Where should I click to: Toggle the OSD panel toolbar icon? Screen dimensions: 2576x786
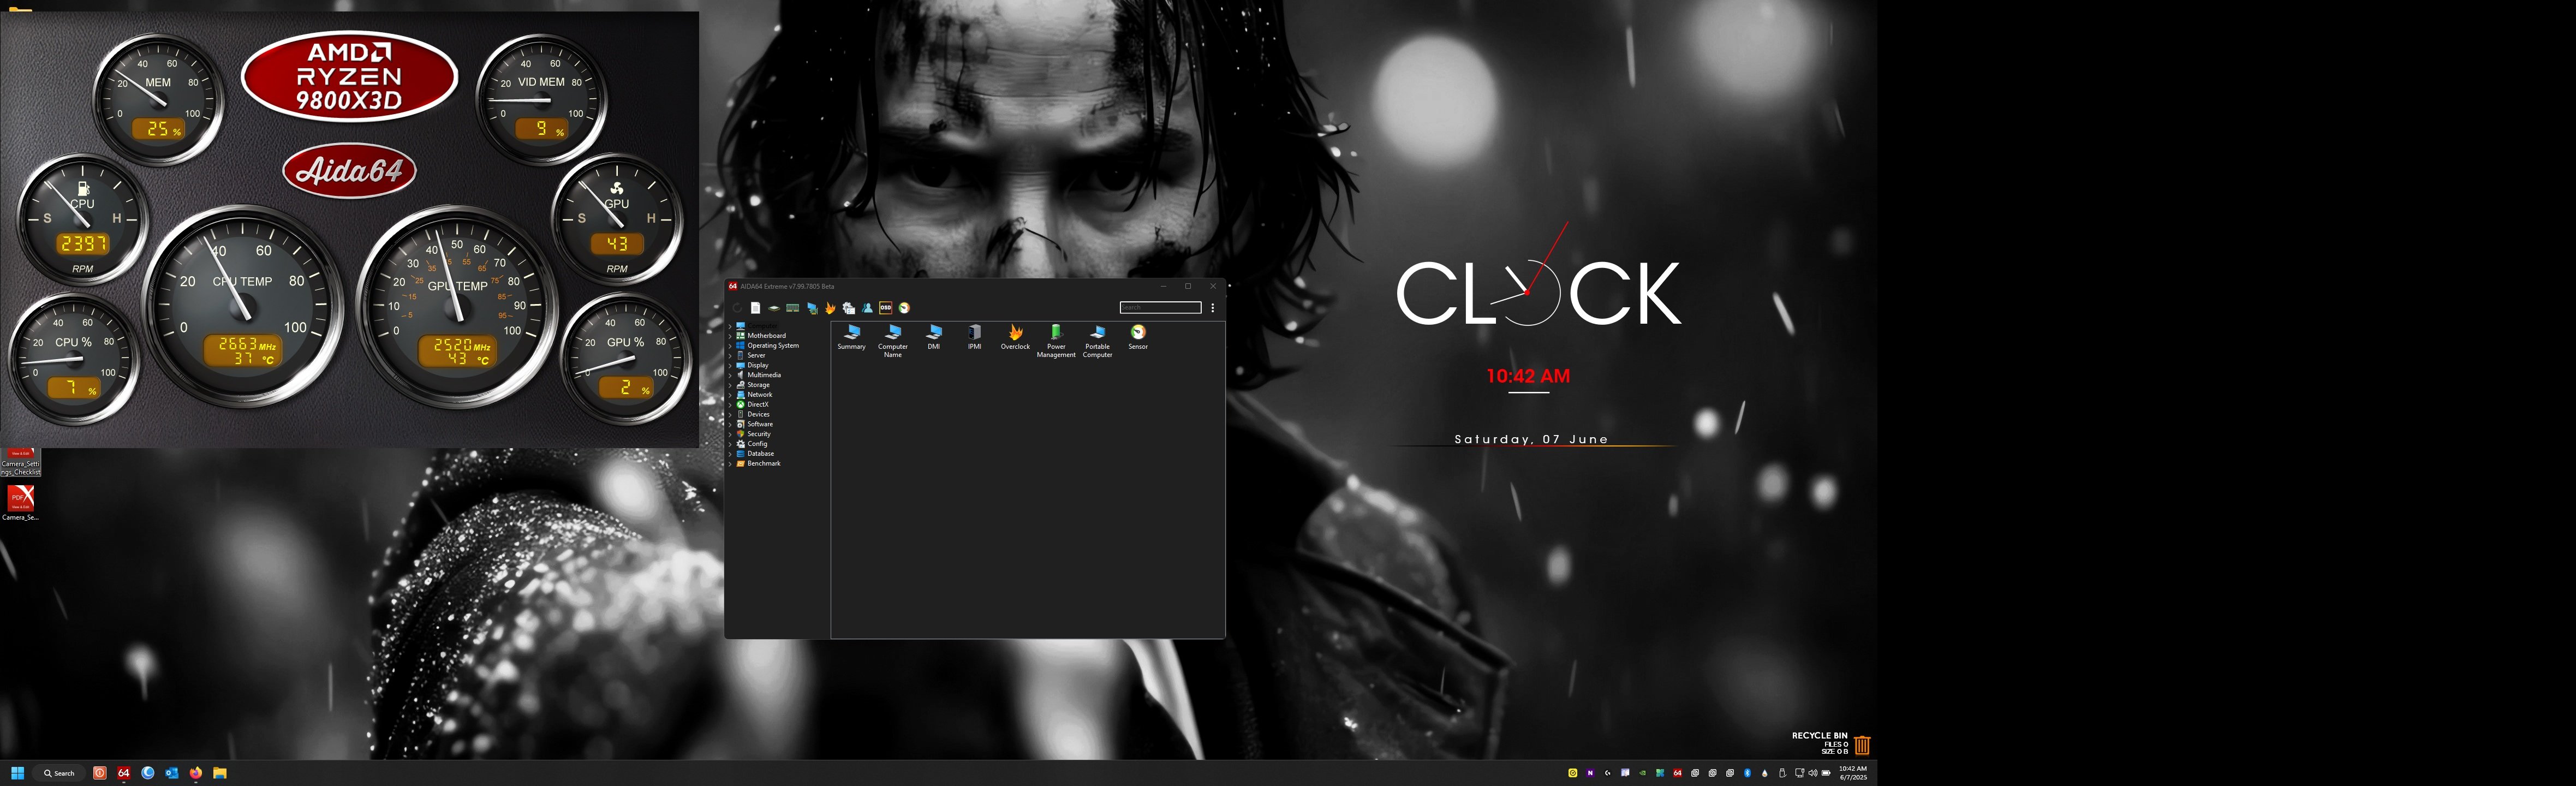click(886, 308)
